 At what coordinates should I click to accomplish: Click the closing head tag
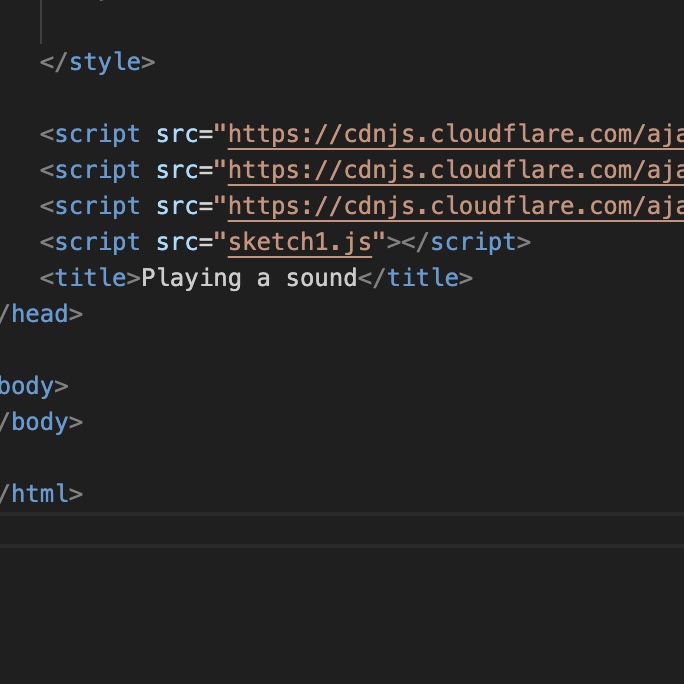41,314
